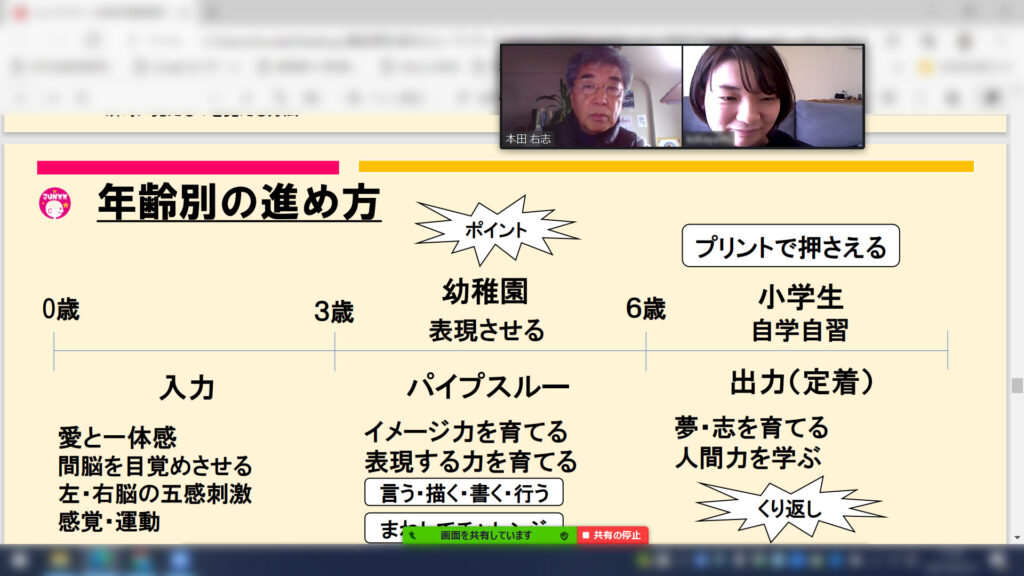Stop sharing with the red 共有の停止 button
Image resolution: width=1024 pixels, height=576 pixels.
pos(613,536)
